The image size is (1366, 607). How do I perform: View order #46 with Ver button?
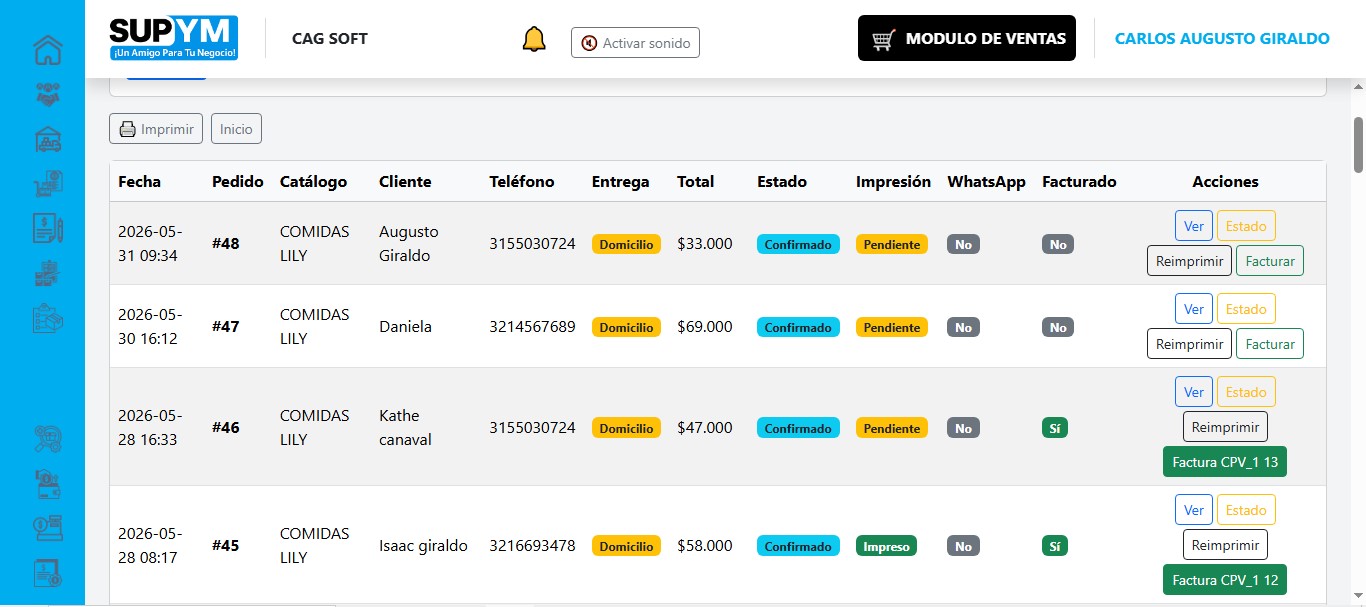(1194, 392)
